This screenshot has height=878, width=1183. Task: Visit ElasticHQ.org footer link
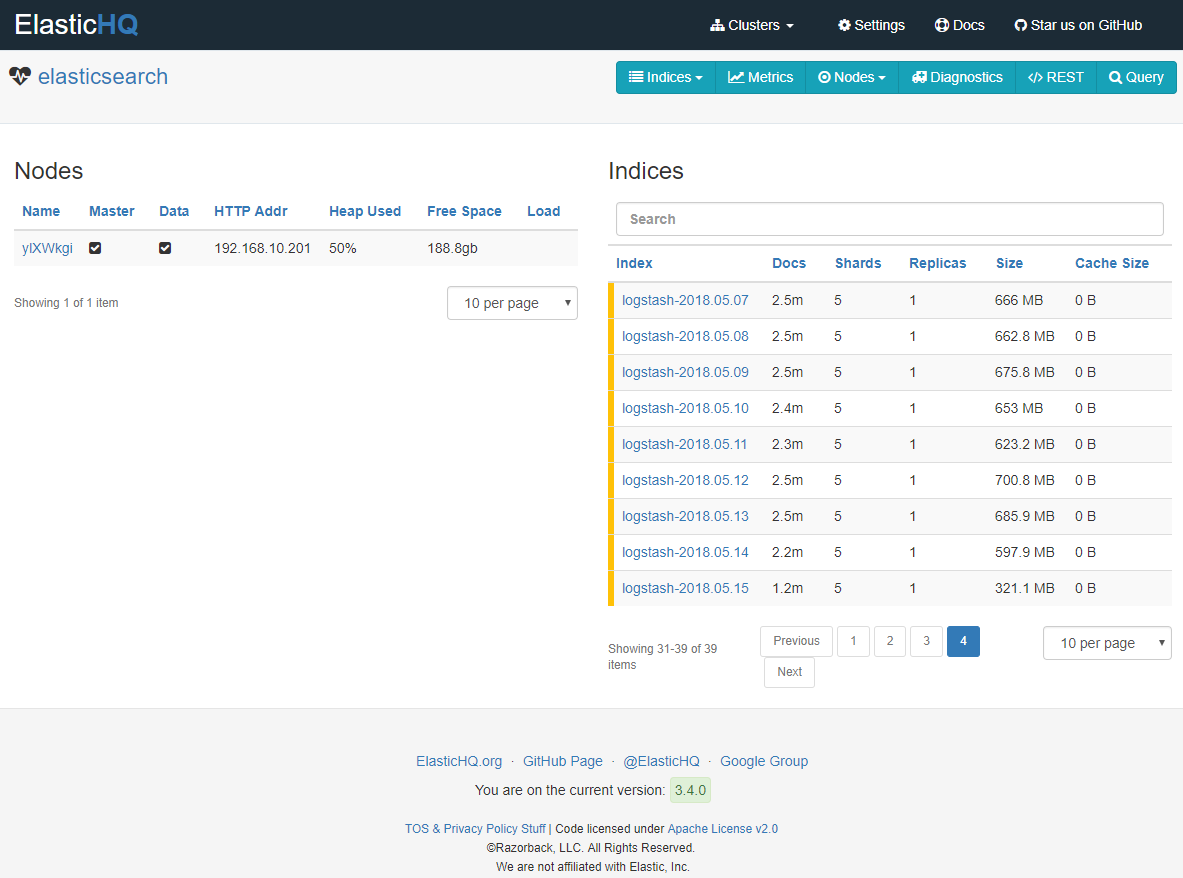click(459, 761)
